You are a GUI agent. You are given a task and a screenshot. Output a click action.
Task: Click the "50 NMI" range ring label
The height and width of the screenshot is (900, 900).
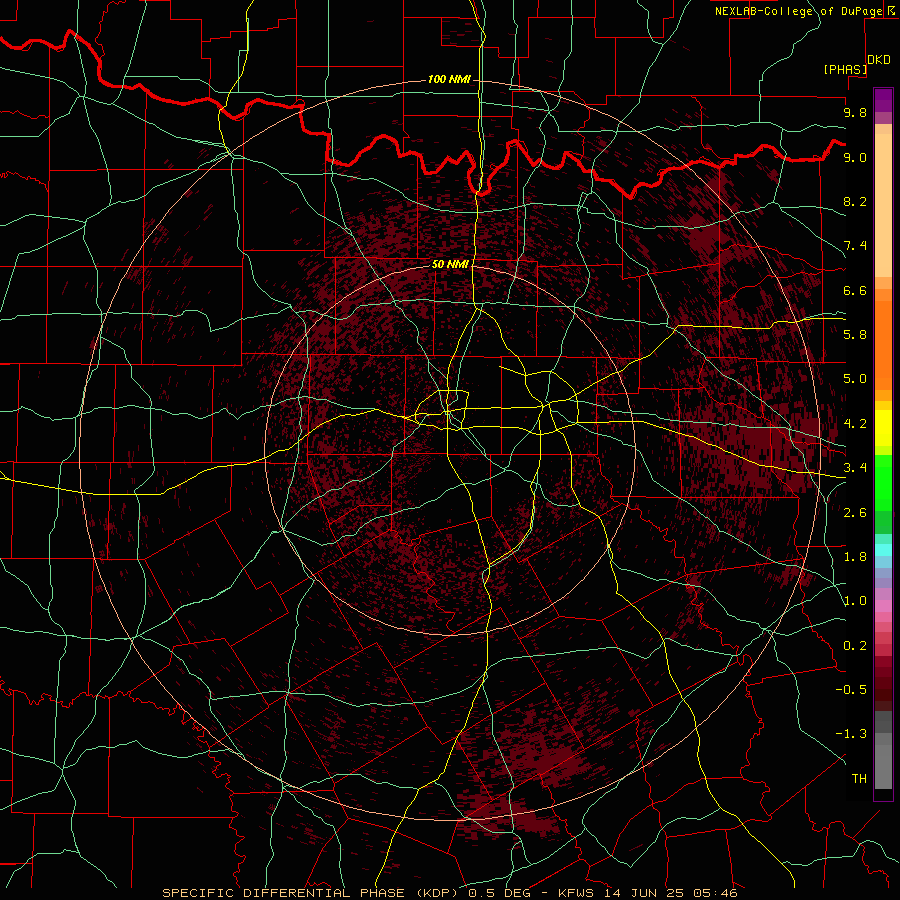tap(450, 264)
